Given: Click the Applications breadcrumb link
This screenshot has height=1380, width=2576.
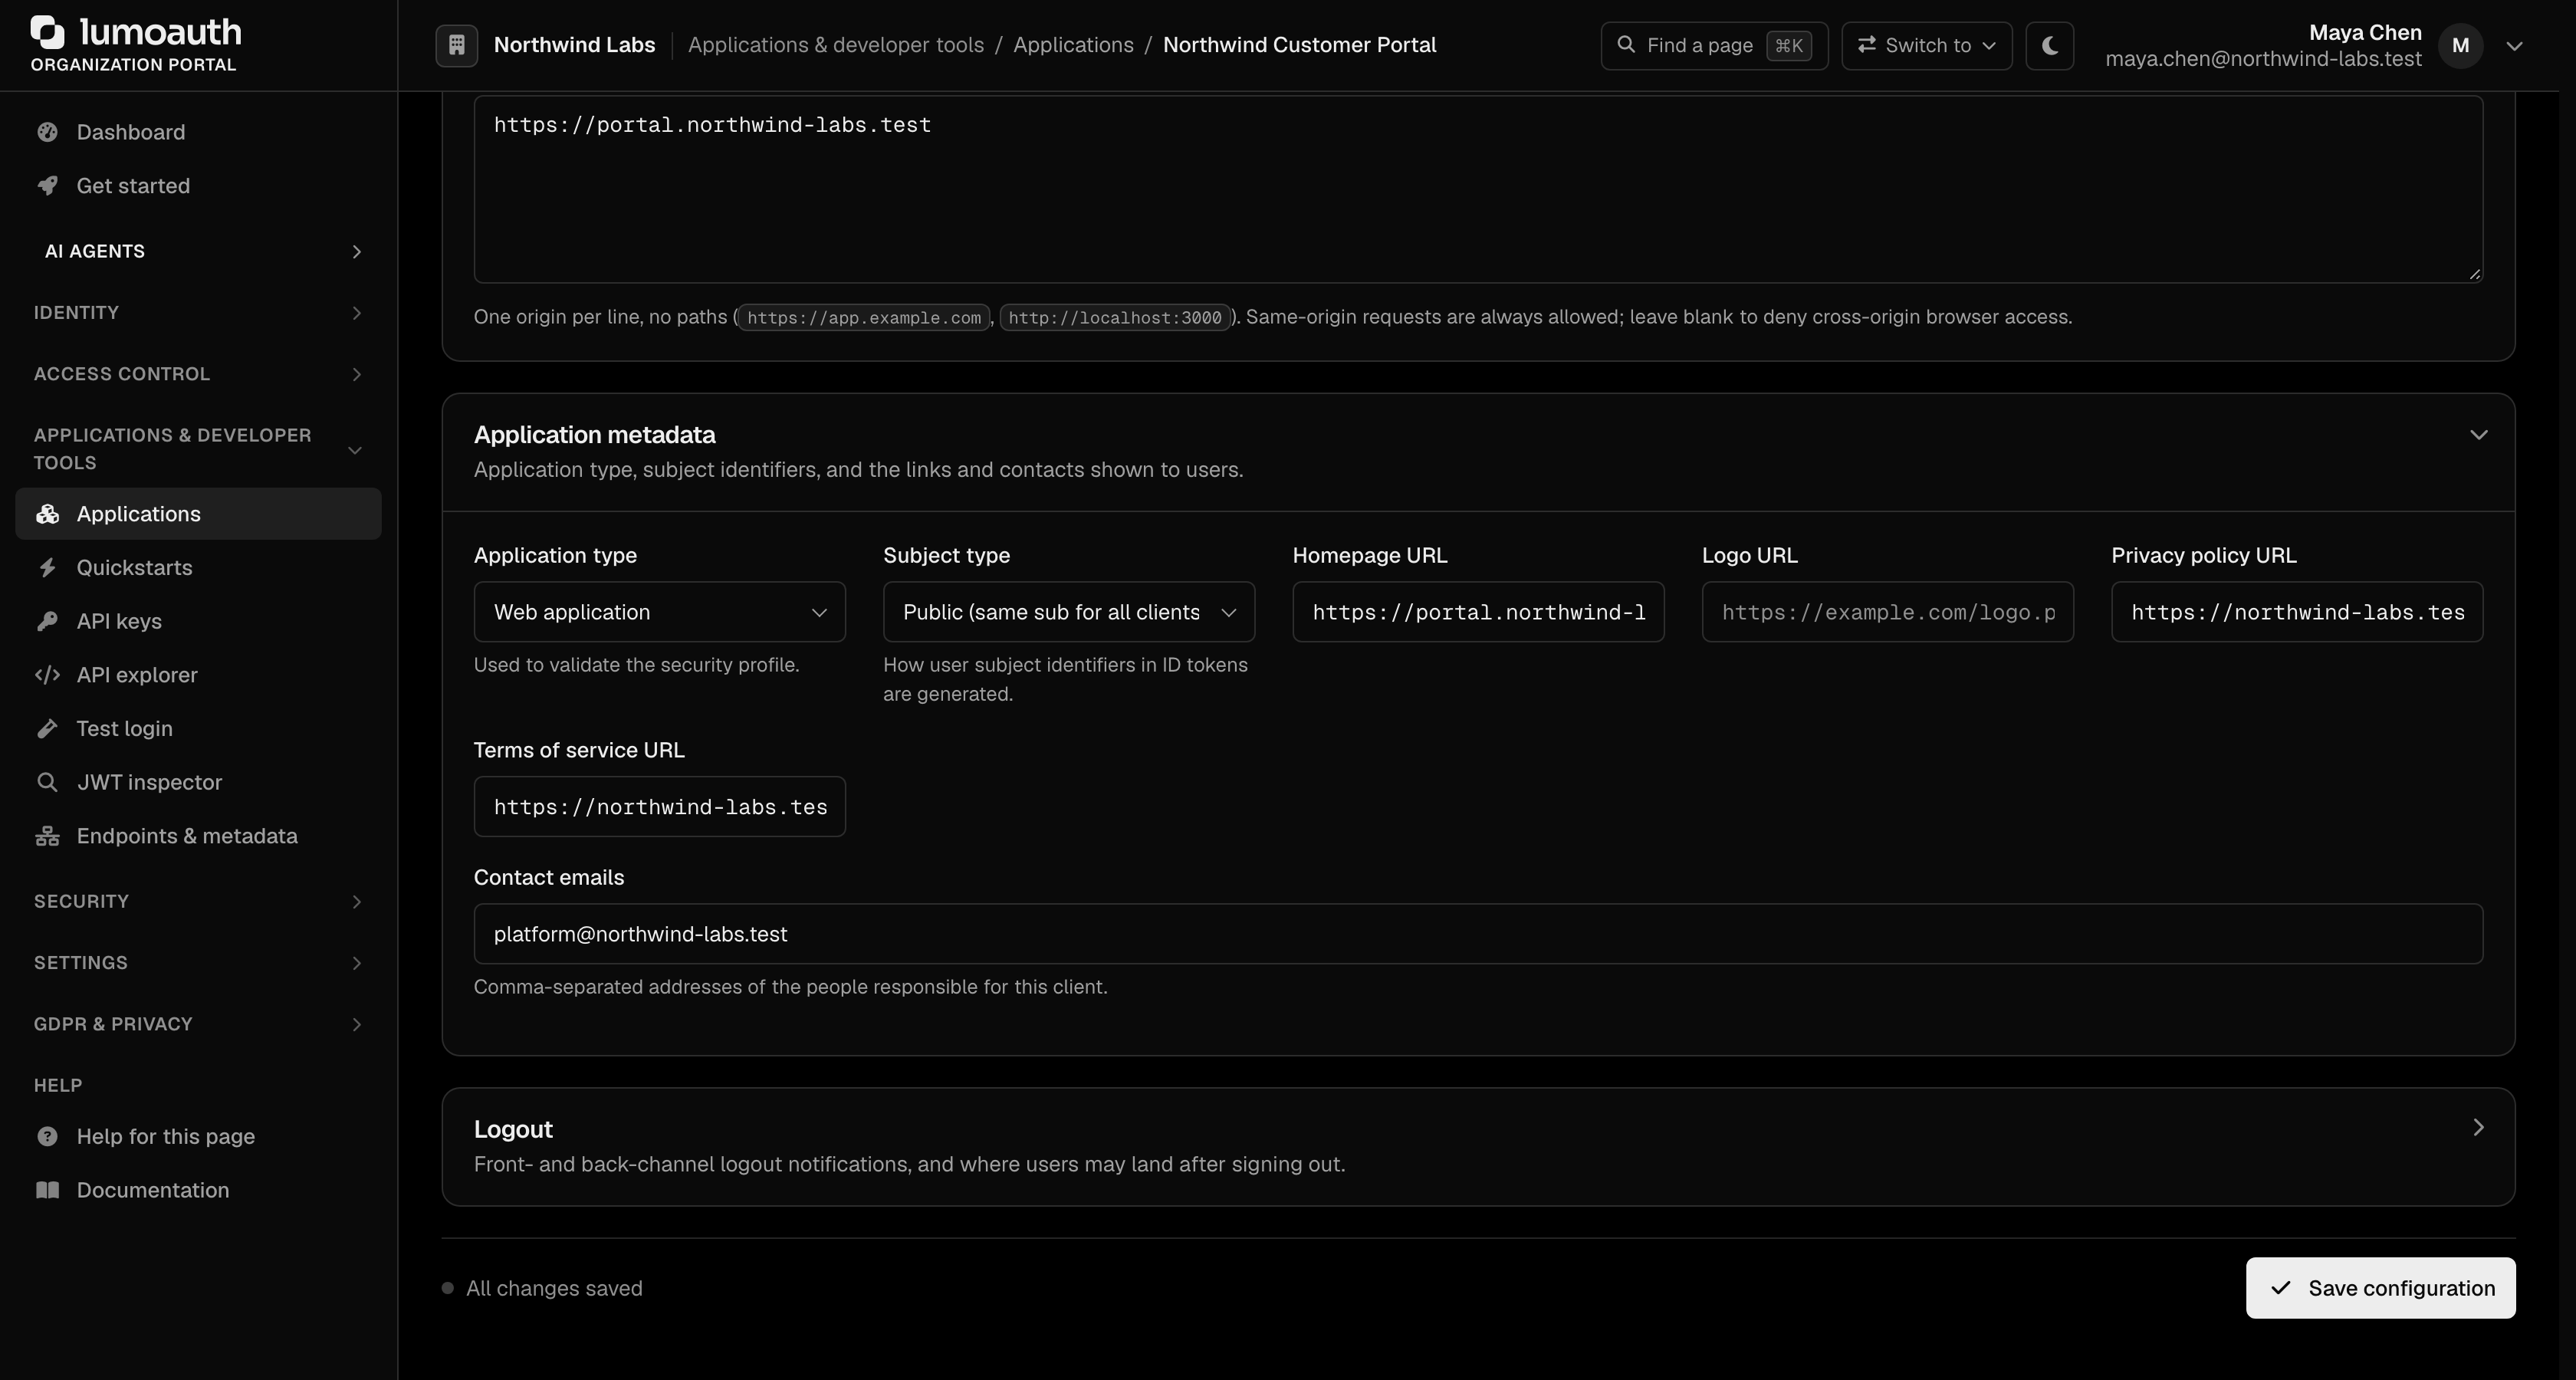Looking at the screenshot, I should coord(1073,45).
